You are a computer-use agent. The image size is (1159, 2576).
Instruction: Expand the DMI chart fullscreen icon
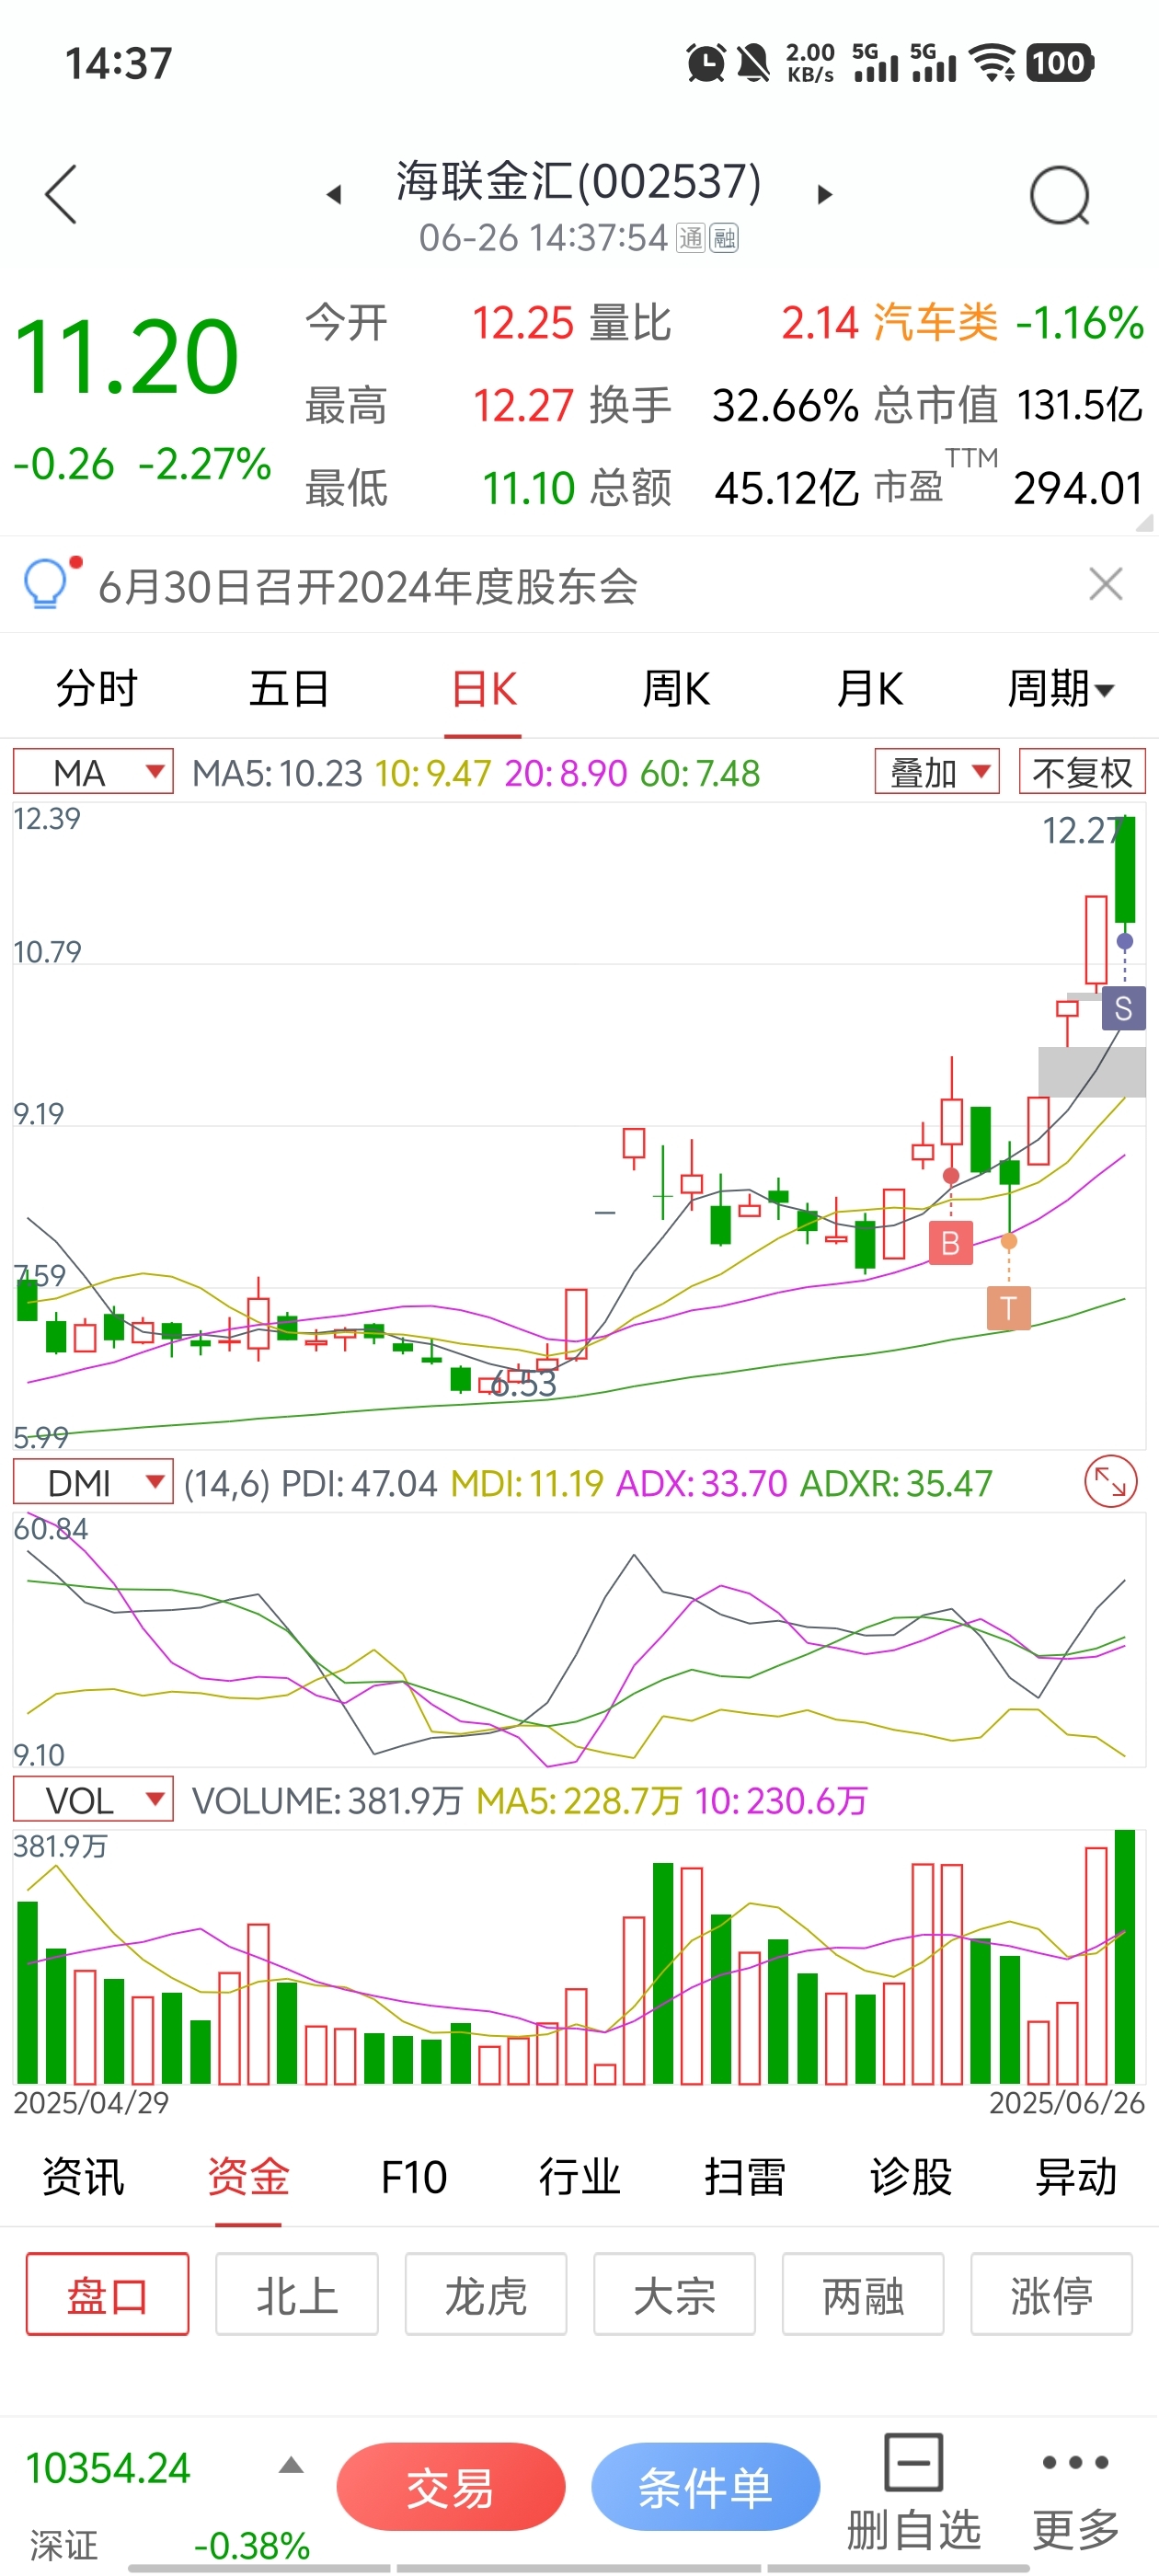coord(1111,1481)
